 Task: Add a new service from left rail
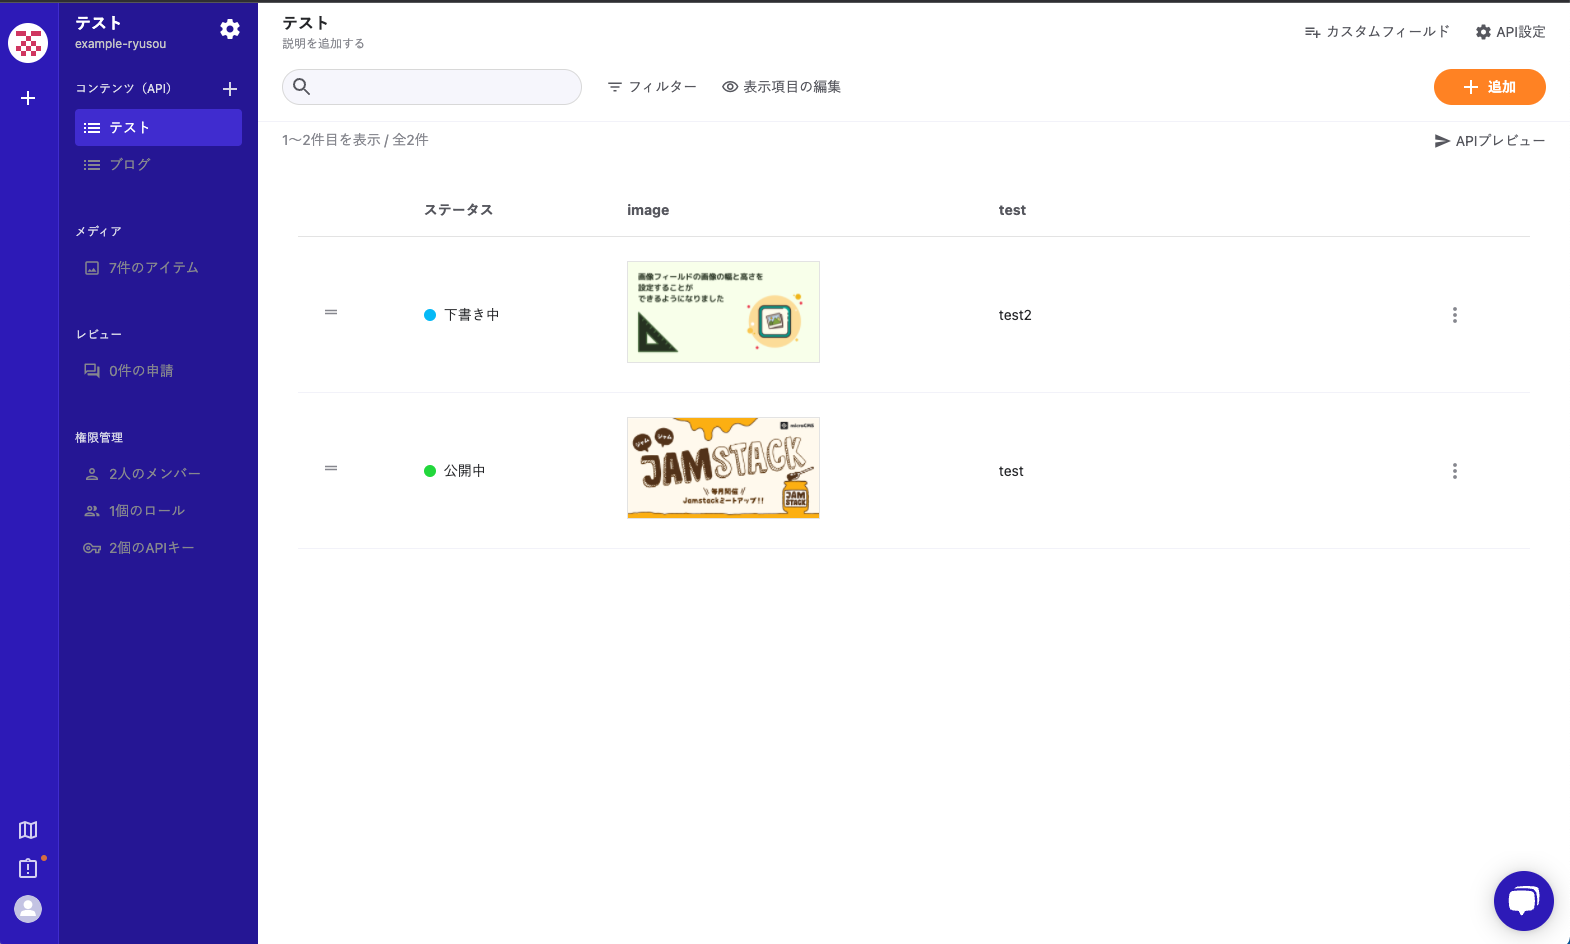tap(28, 98)
